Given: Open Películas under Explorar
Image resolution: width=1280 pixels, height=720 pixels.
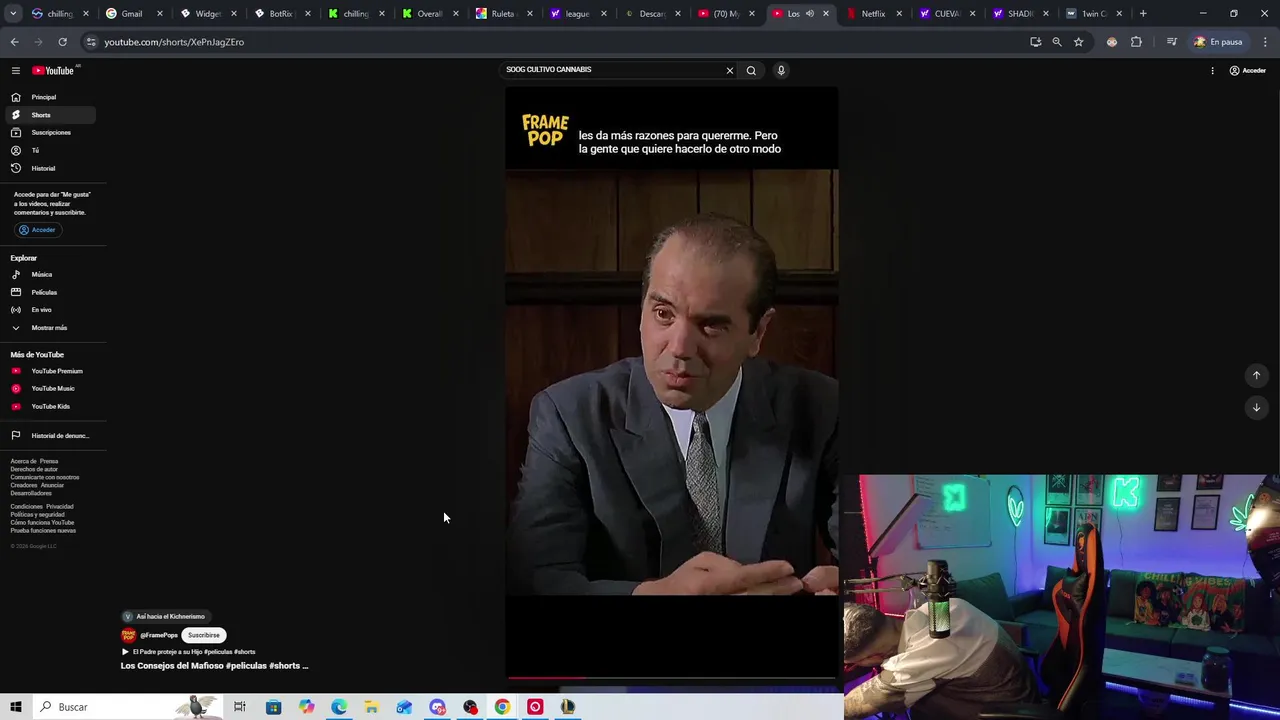Looking at the screenshot, I should tap(52, 292).
